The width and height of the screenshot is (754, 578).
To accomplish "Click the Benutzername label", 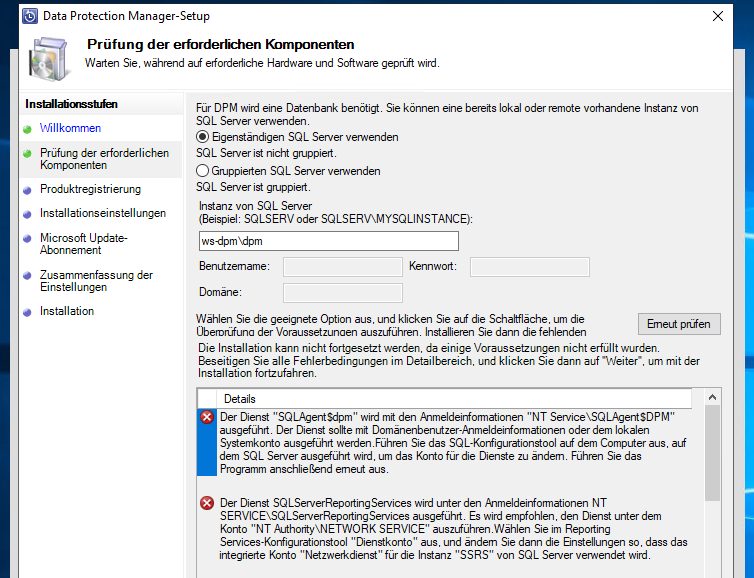I will click(235, 266).
